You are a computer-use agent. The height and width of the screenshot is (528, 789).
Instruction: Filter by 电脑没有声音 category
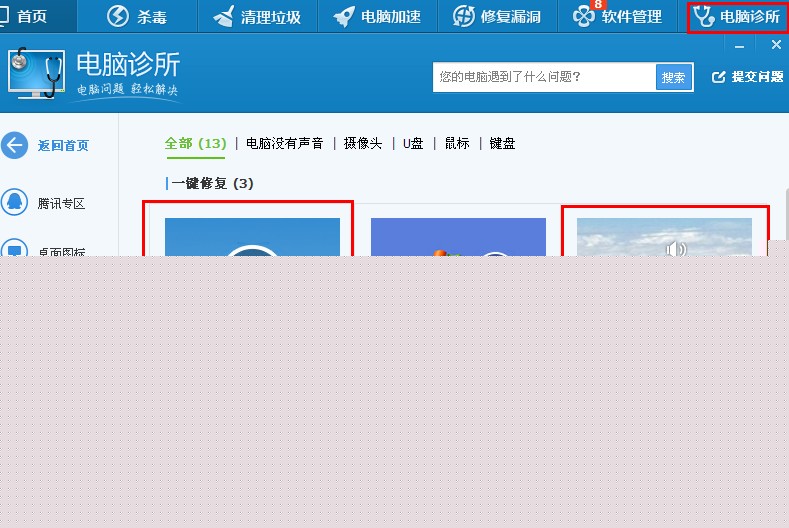284,143
